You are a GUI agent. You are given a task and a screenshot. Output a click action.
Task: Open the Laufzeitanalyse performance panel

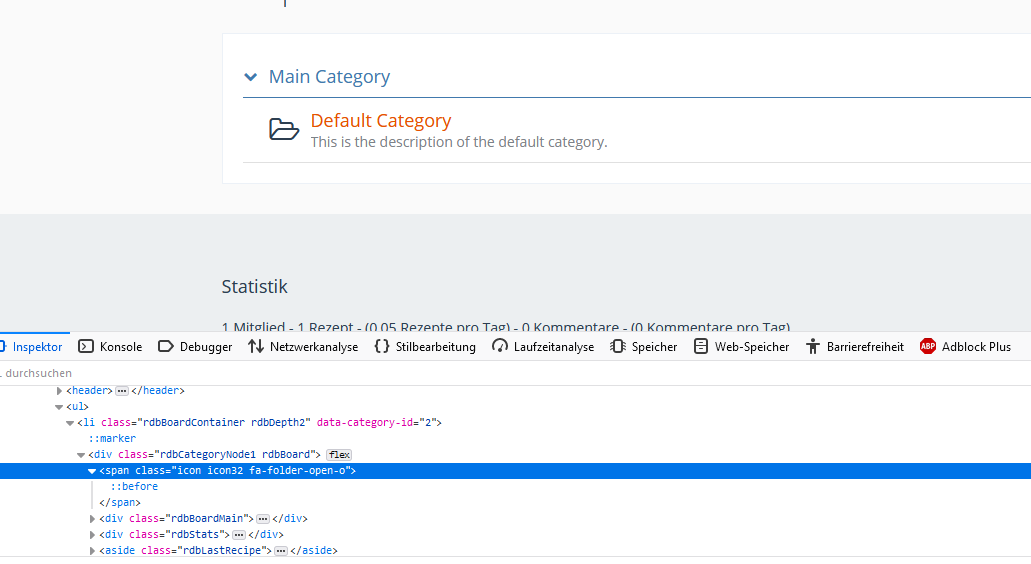[x=543, y=347]
